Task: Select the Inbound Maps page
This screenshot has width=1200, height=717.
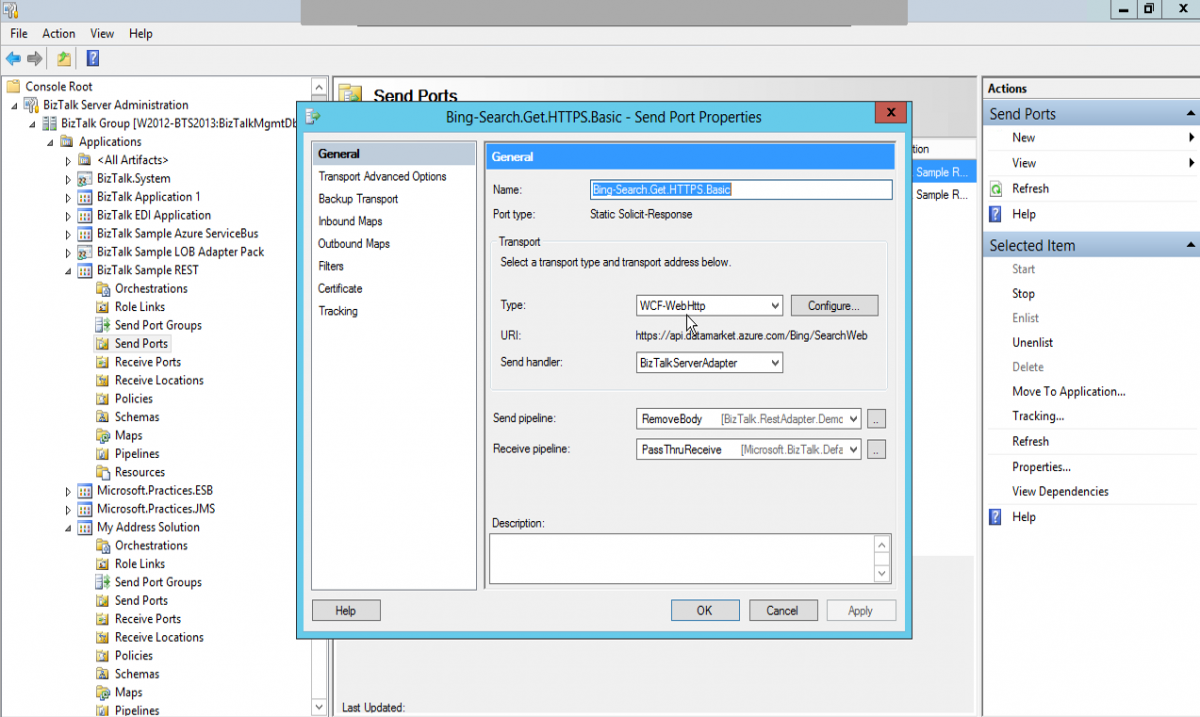Action: click(x=350, y=221)
